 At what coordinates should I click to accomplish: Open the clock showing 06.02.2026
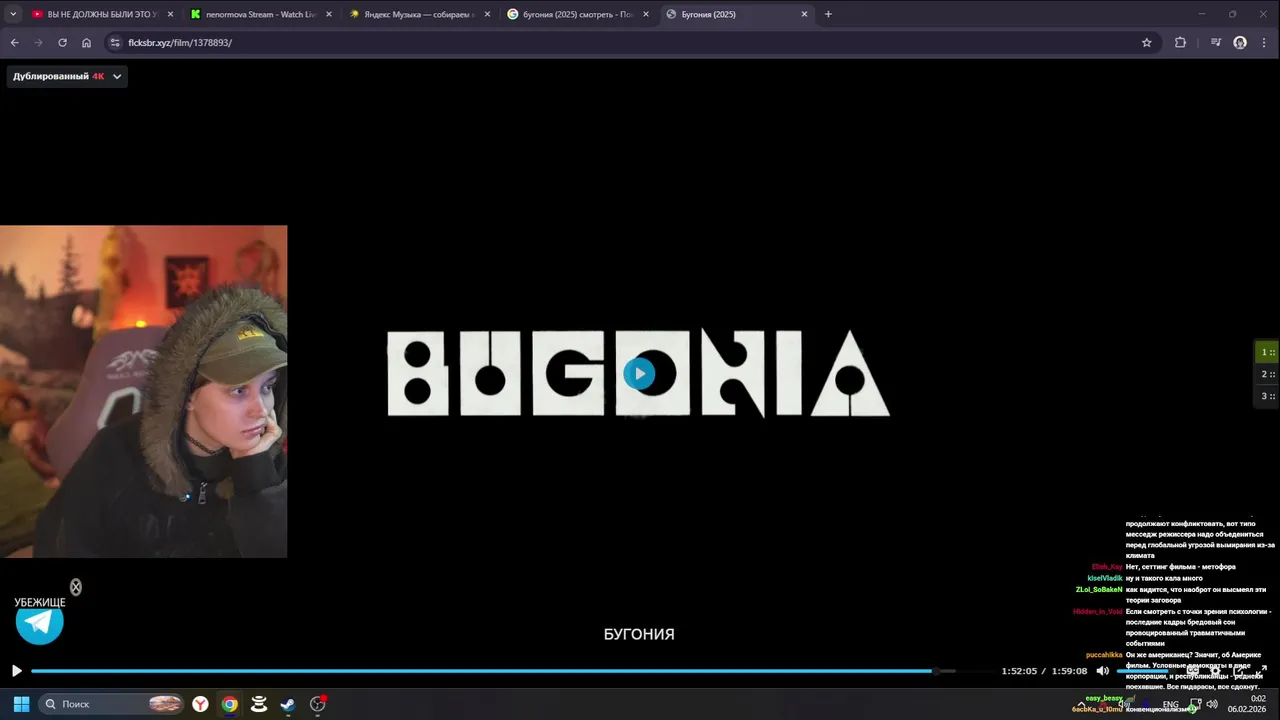[1247, 704]
